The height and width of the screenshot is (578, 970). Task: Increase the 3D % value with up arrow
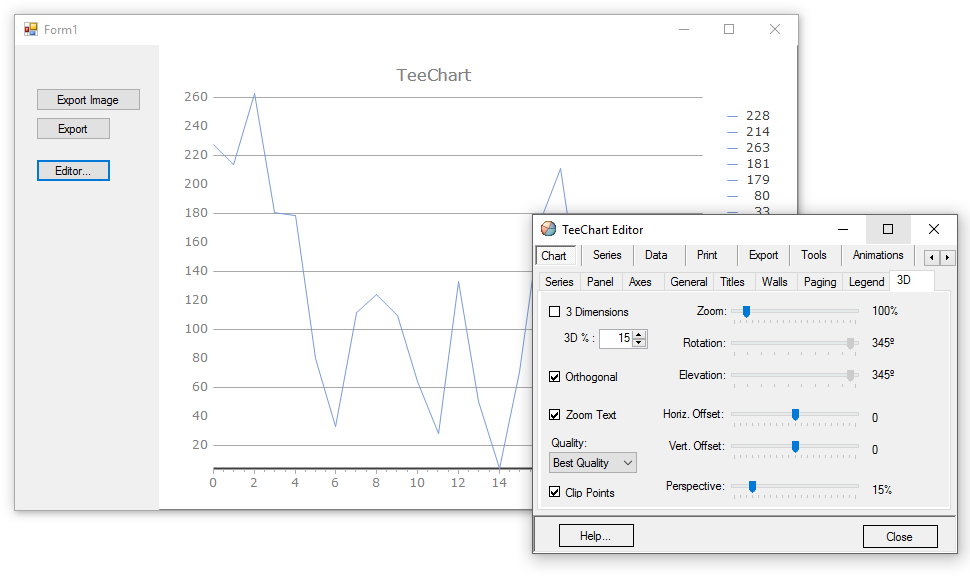tap(639, 335)
